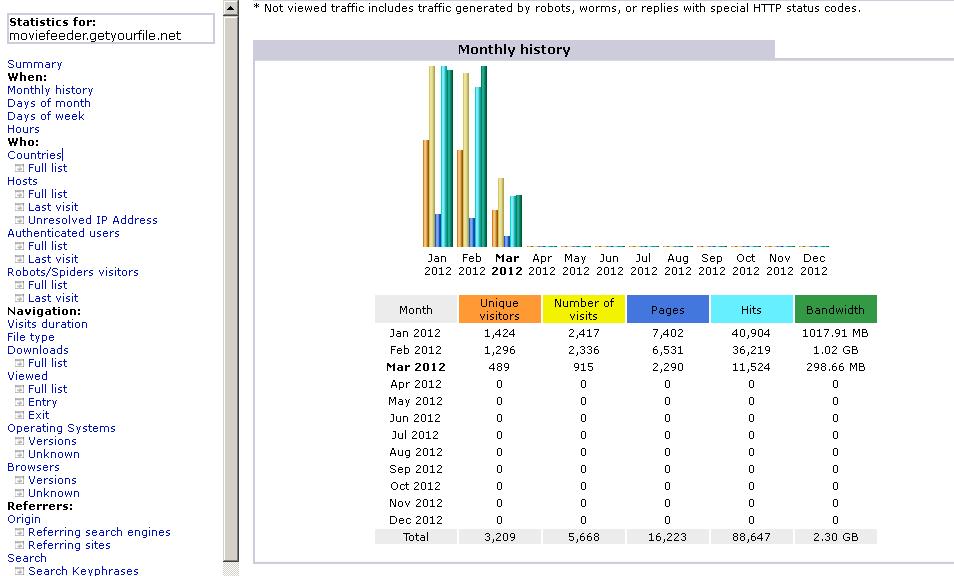Open the Days of week report
This screenshot has height=576, width=954.
tap(46, 116)
